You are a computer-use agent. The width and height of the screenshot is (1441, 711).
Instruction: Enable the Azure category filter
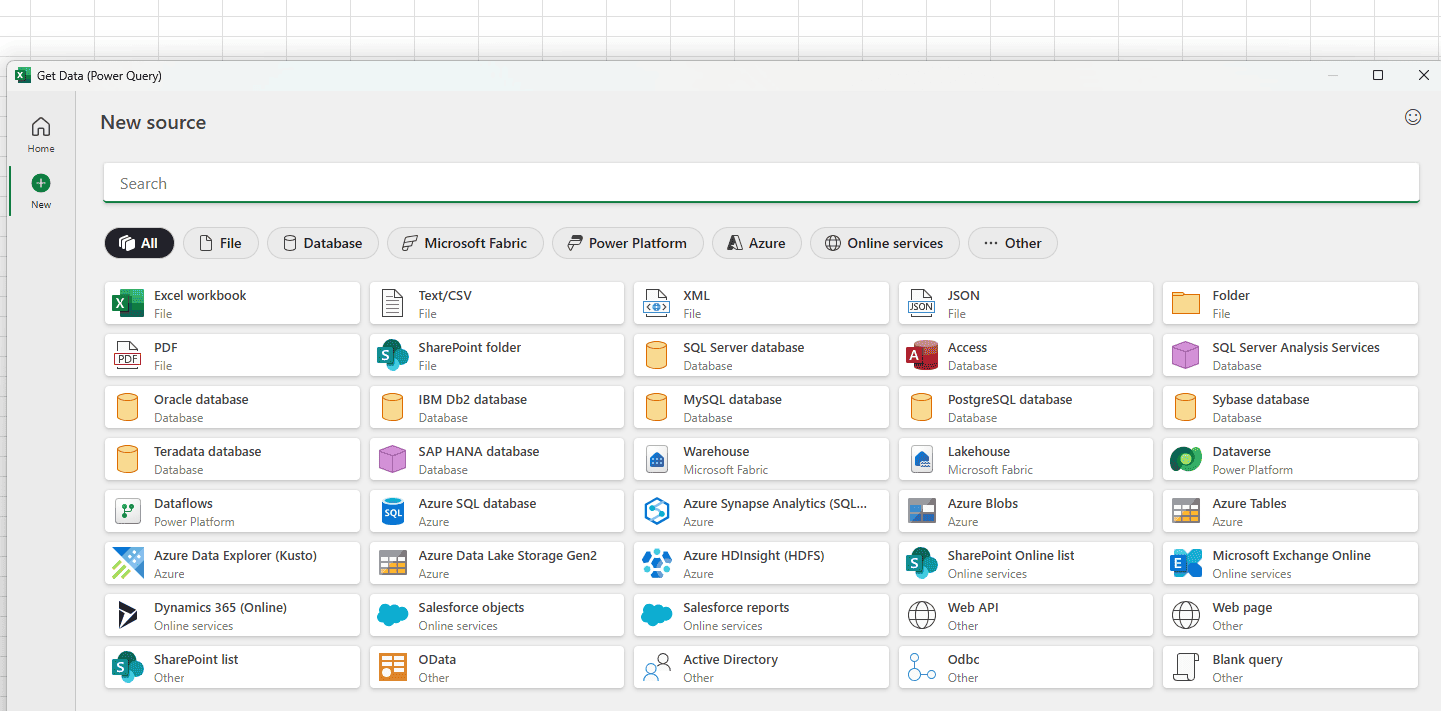coord(757,242)
